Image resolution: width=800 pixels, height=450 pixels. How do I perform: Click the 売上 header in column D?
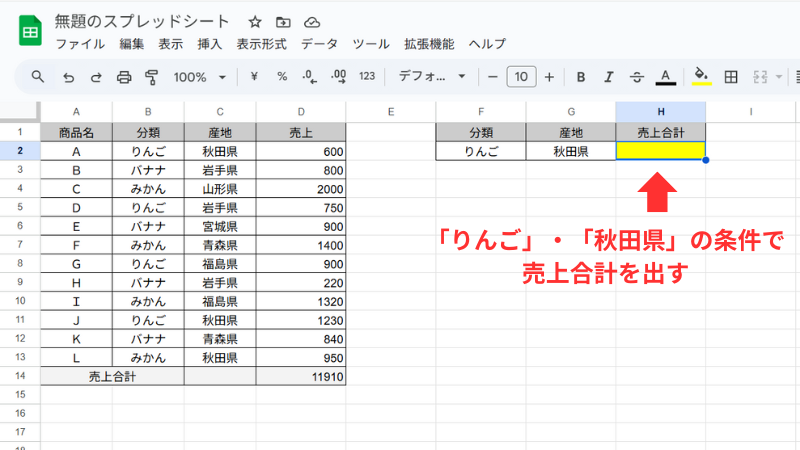tap(301, 133)
